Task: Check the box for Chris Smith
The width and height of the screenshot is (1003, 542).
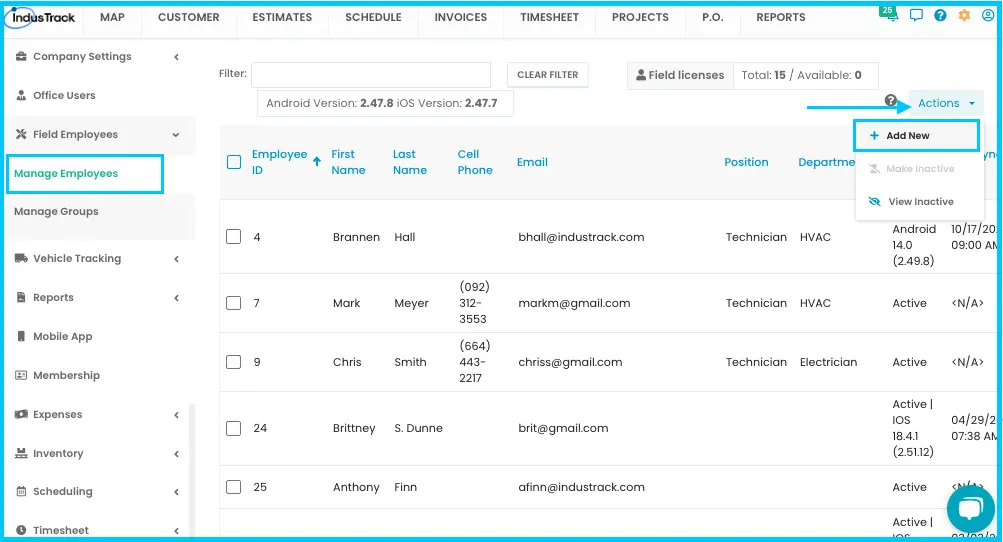Action: 233,362
